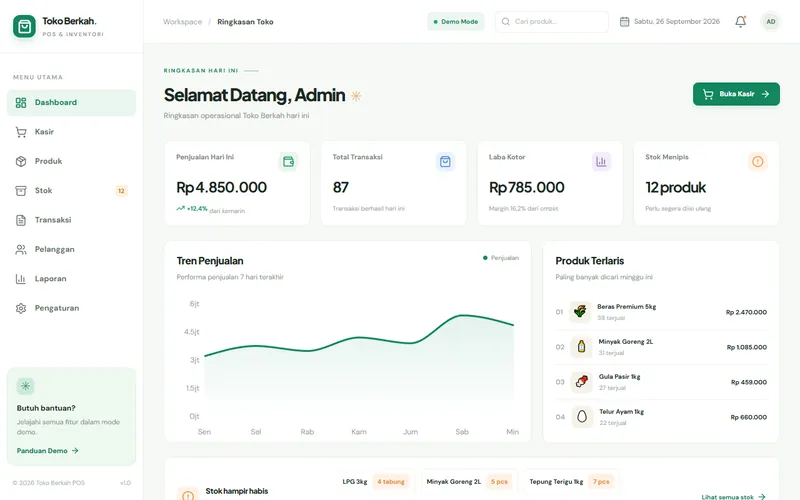Click the sun icon next to Selamat Datang
The width and height of the screenshot is (800, 500).
pos(356,95)
